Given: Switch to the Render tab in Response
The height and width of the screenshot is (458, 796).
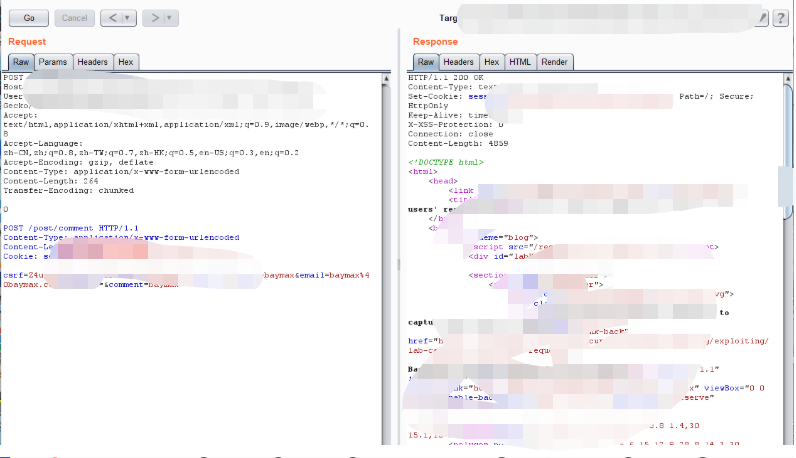Looking at the screenshot, I should [554, 62].
